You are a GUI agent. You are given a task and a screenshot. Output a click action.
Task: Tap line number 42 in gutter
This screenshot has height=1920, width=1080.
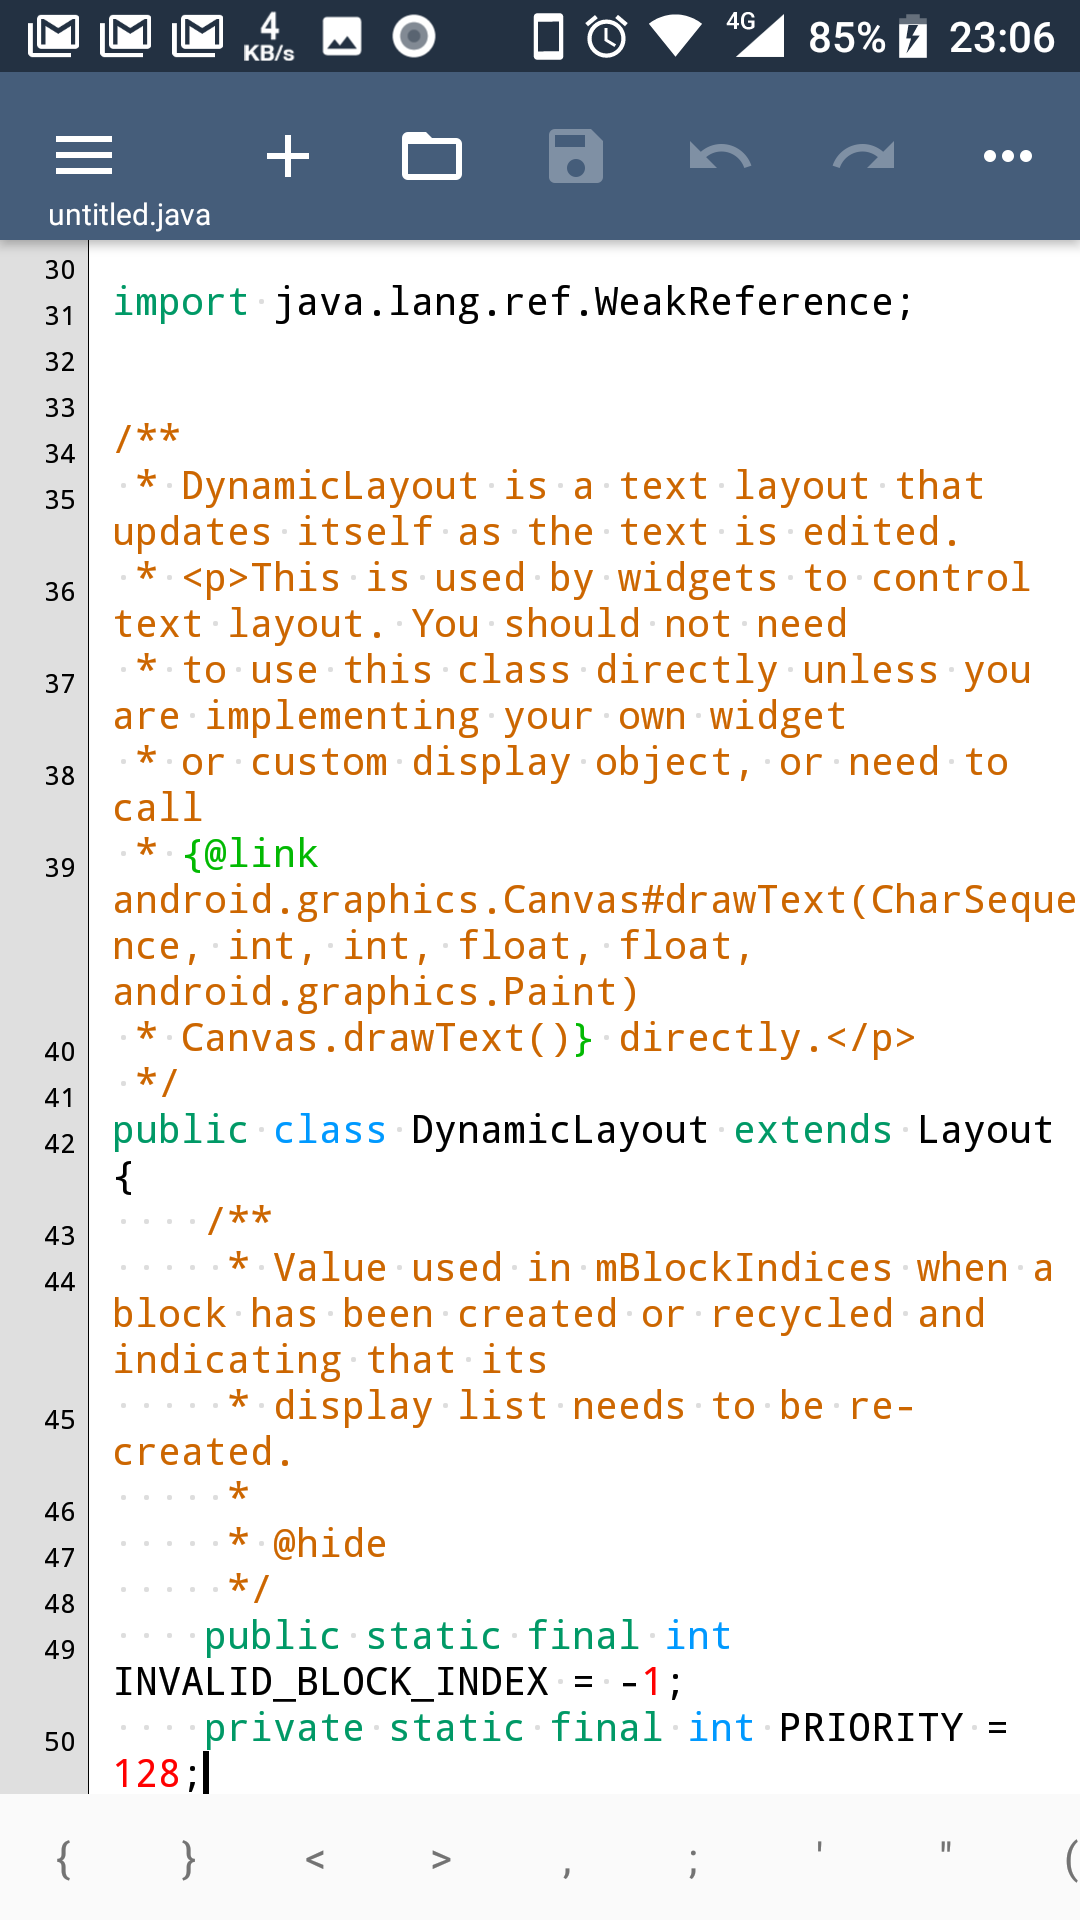click(60, 1144)
